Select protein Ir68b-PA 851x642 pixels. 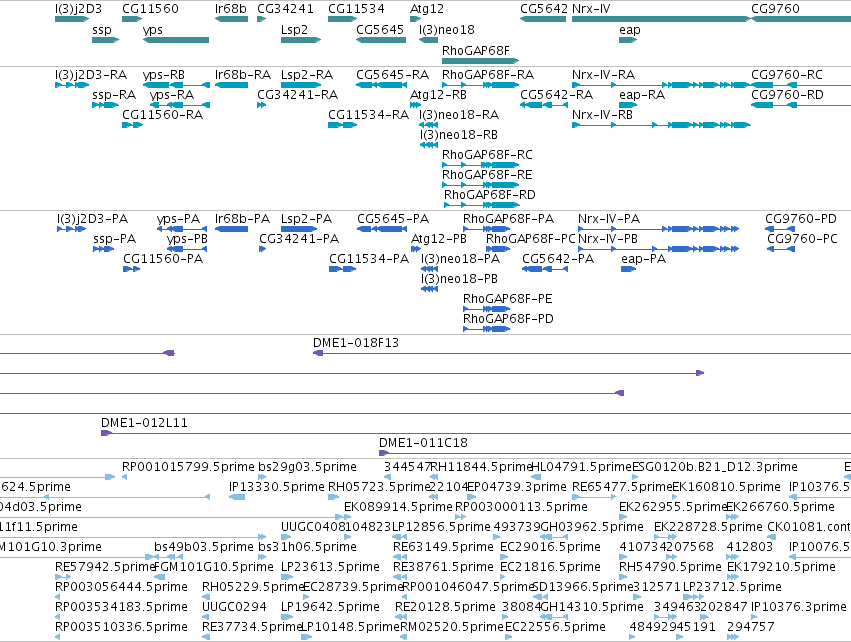[x=242, y=219]
